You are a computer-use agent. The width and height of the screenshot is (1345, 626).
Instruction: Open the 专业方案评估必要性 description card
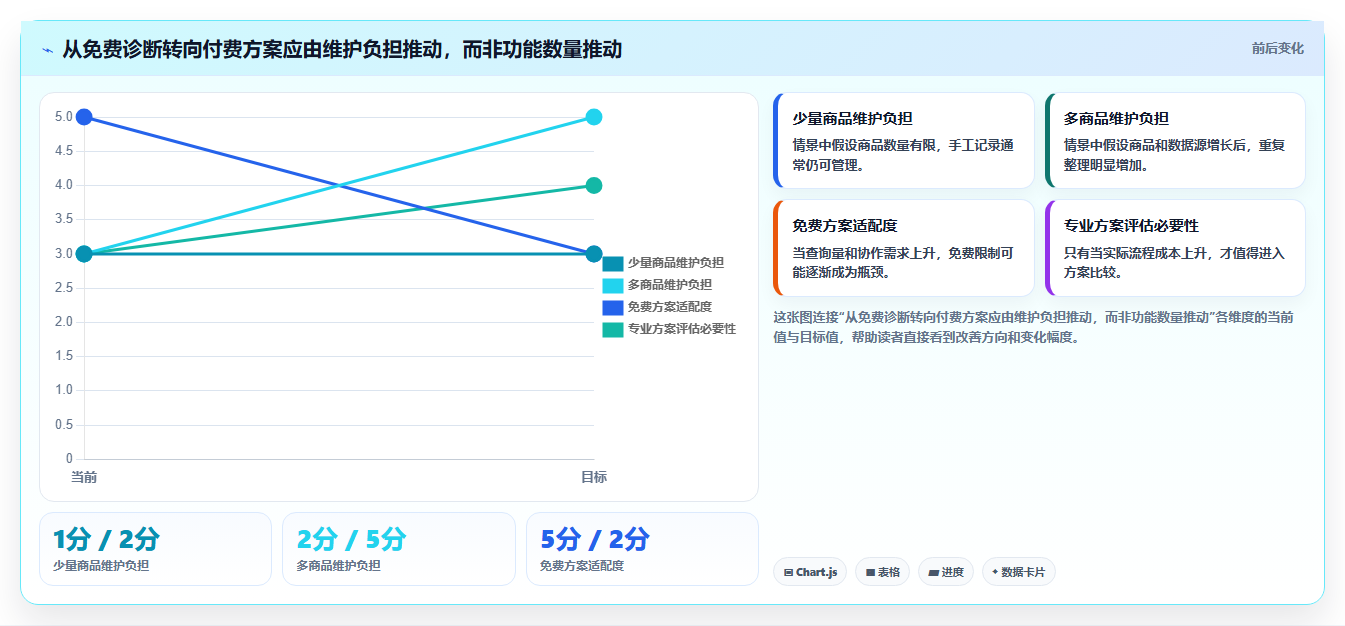point(1175,248)
